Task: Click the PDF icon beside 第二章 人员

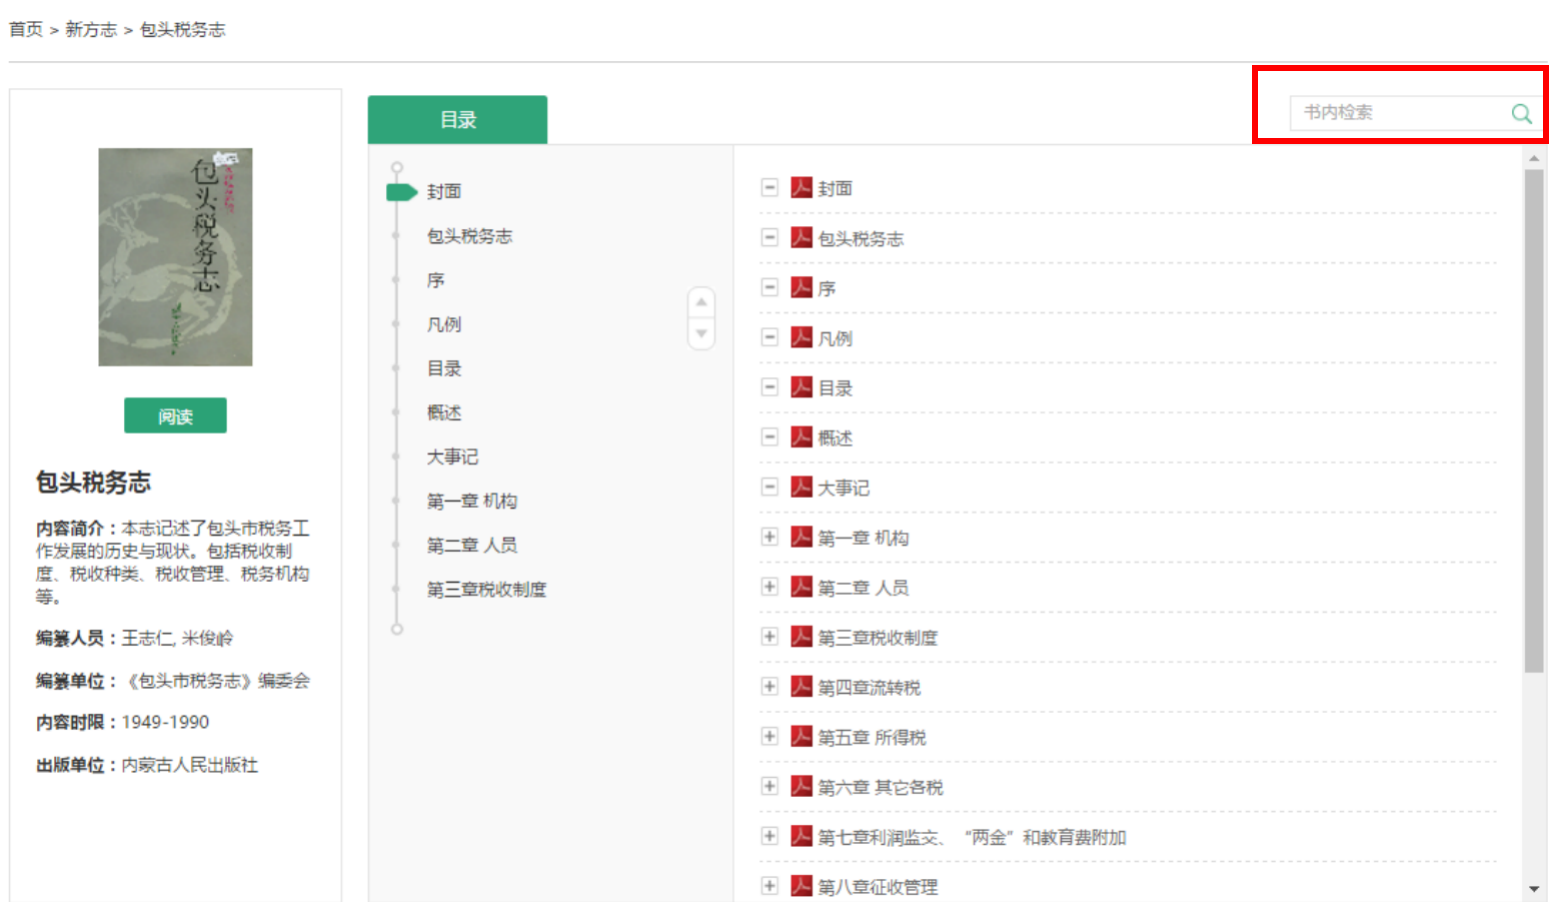Action: (x=801, y=587)
